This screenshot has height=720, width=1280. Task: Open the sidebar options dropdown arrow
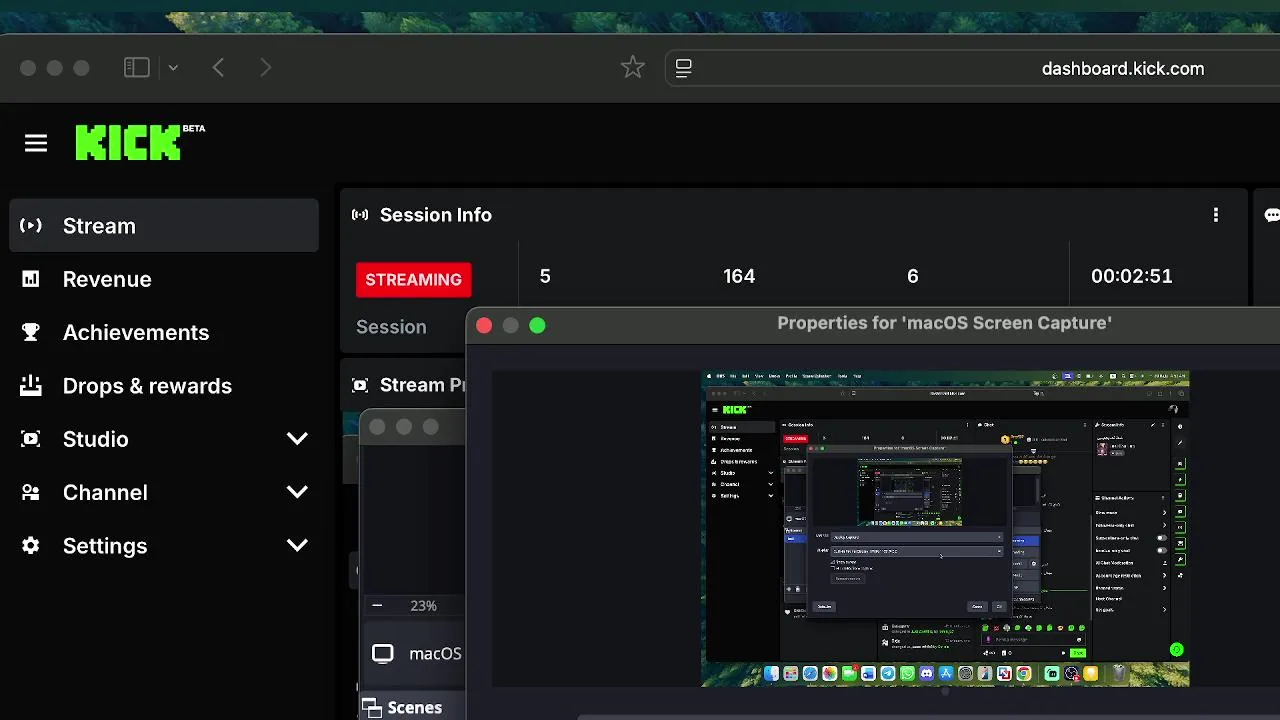click(x=173, y=68)
